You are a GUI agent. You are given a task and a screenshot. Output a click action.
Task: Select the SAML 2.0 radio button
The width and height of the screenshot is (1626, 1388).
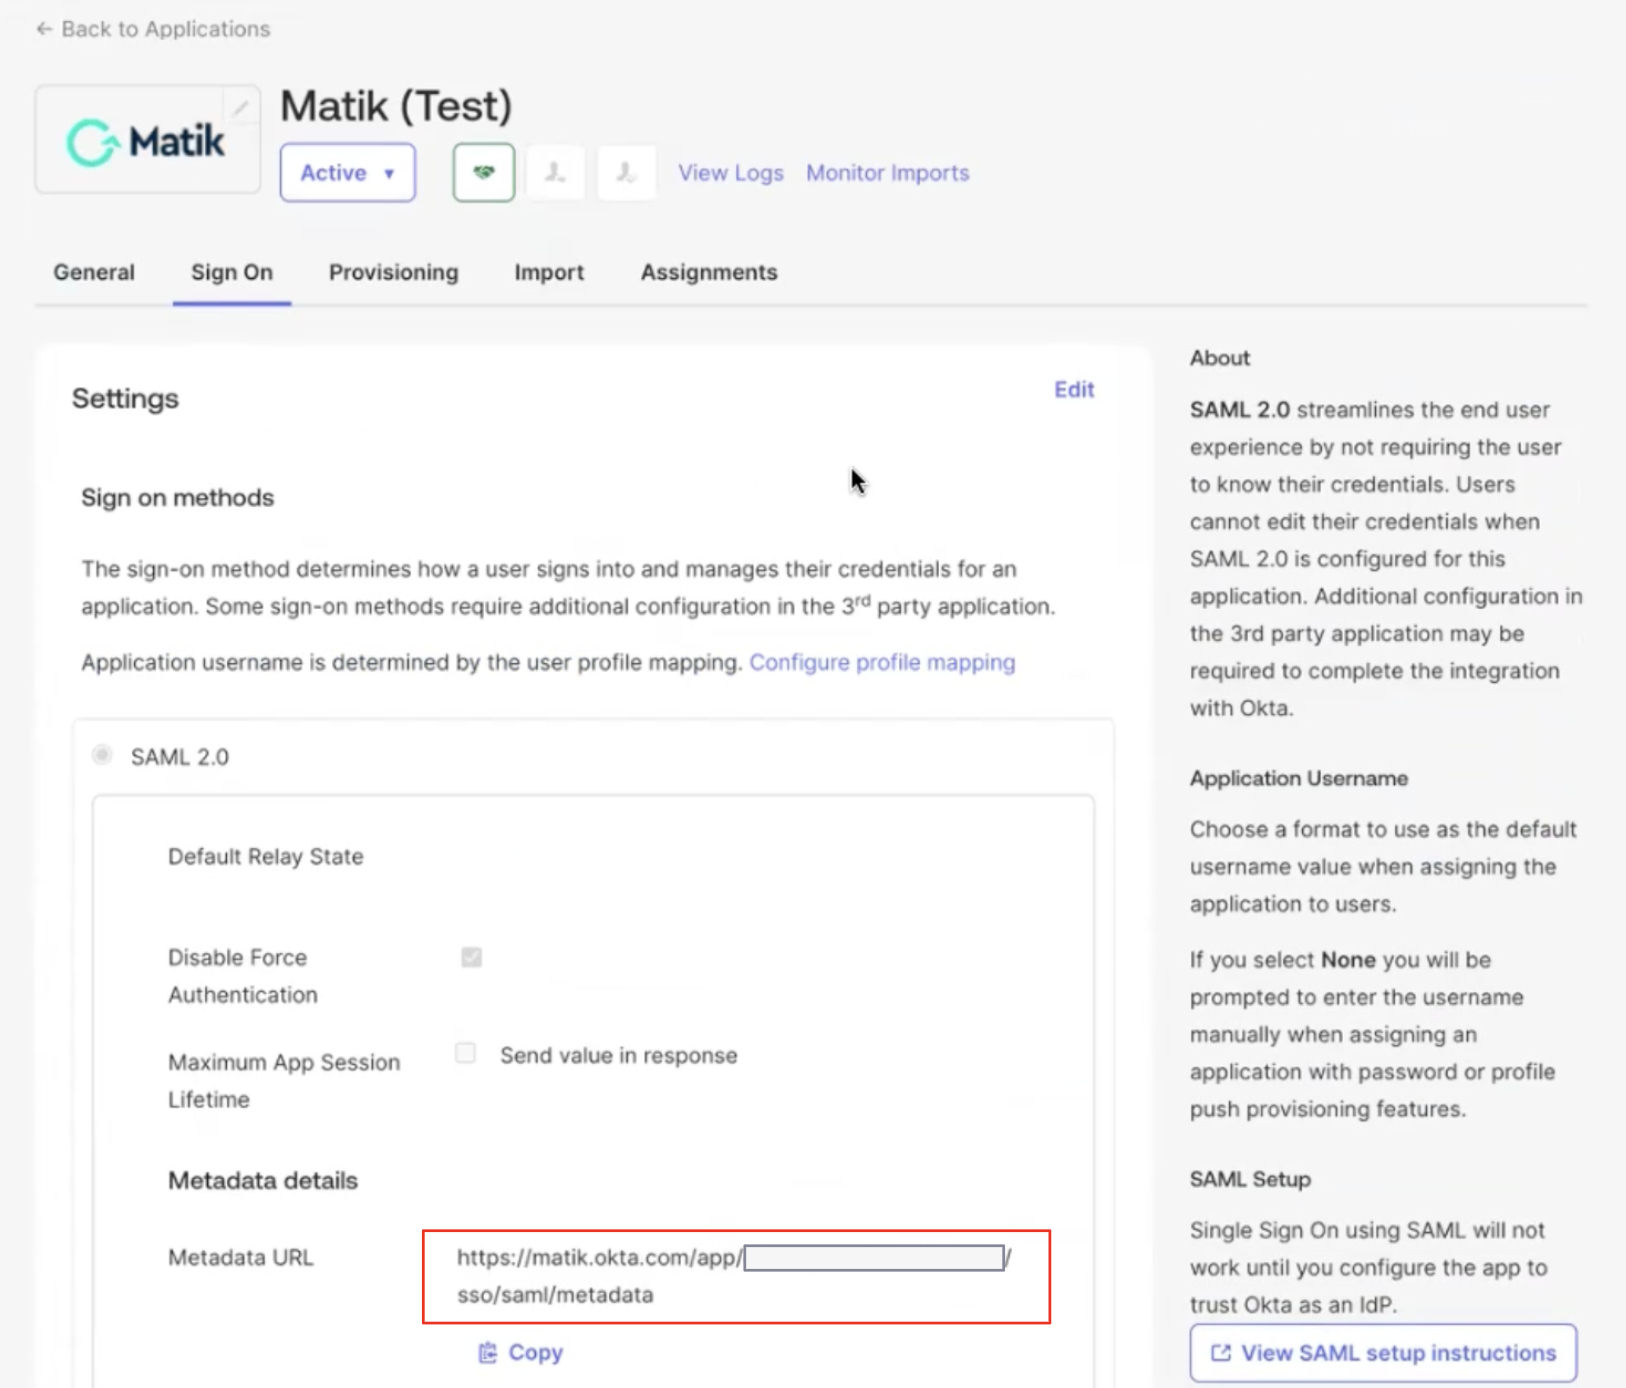pyautogui.click(x=102, y=755)
